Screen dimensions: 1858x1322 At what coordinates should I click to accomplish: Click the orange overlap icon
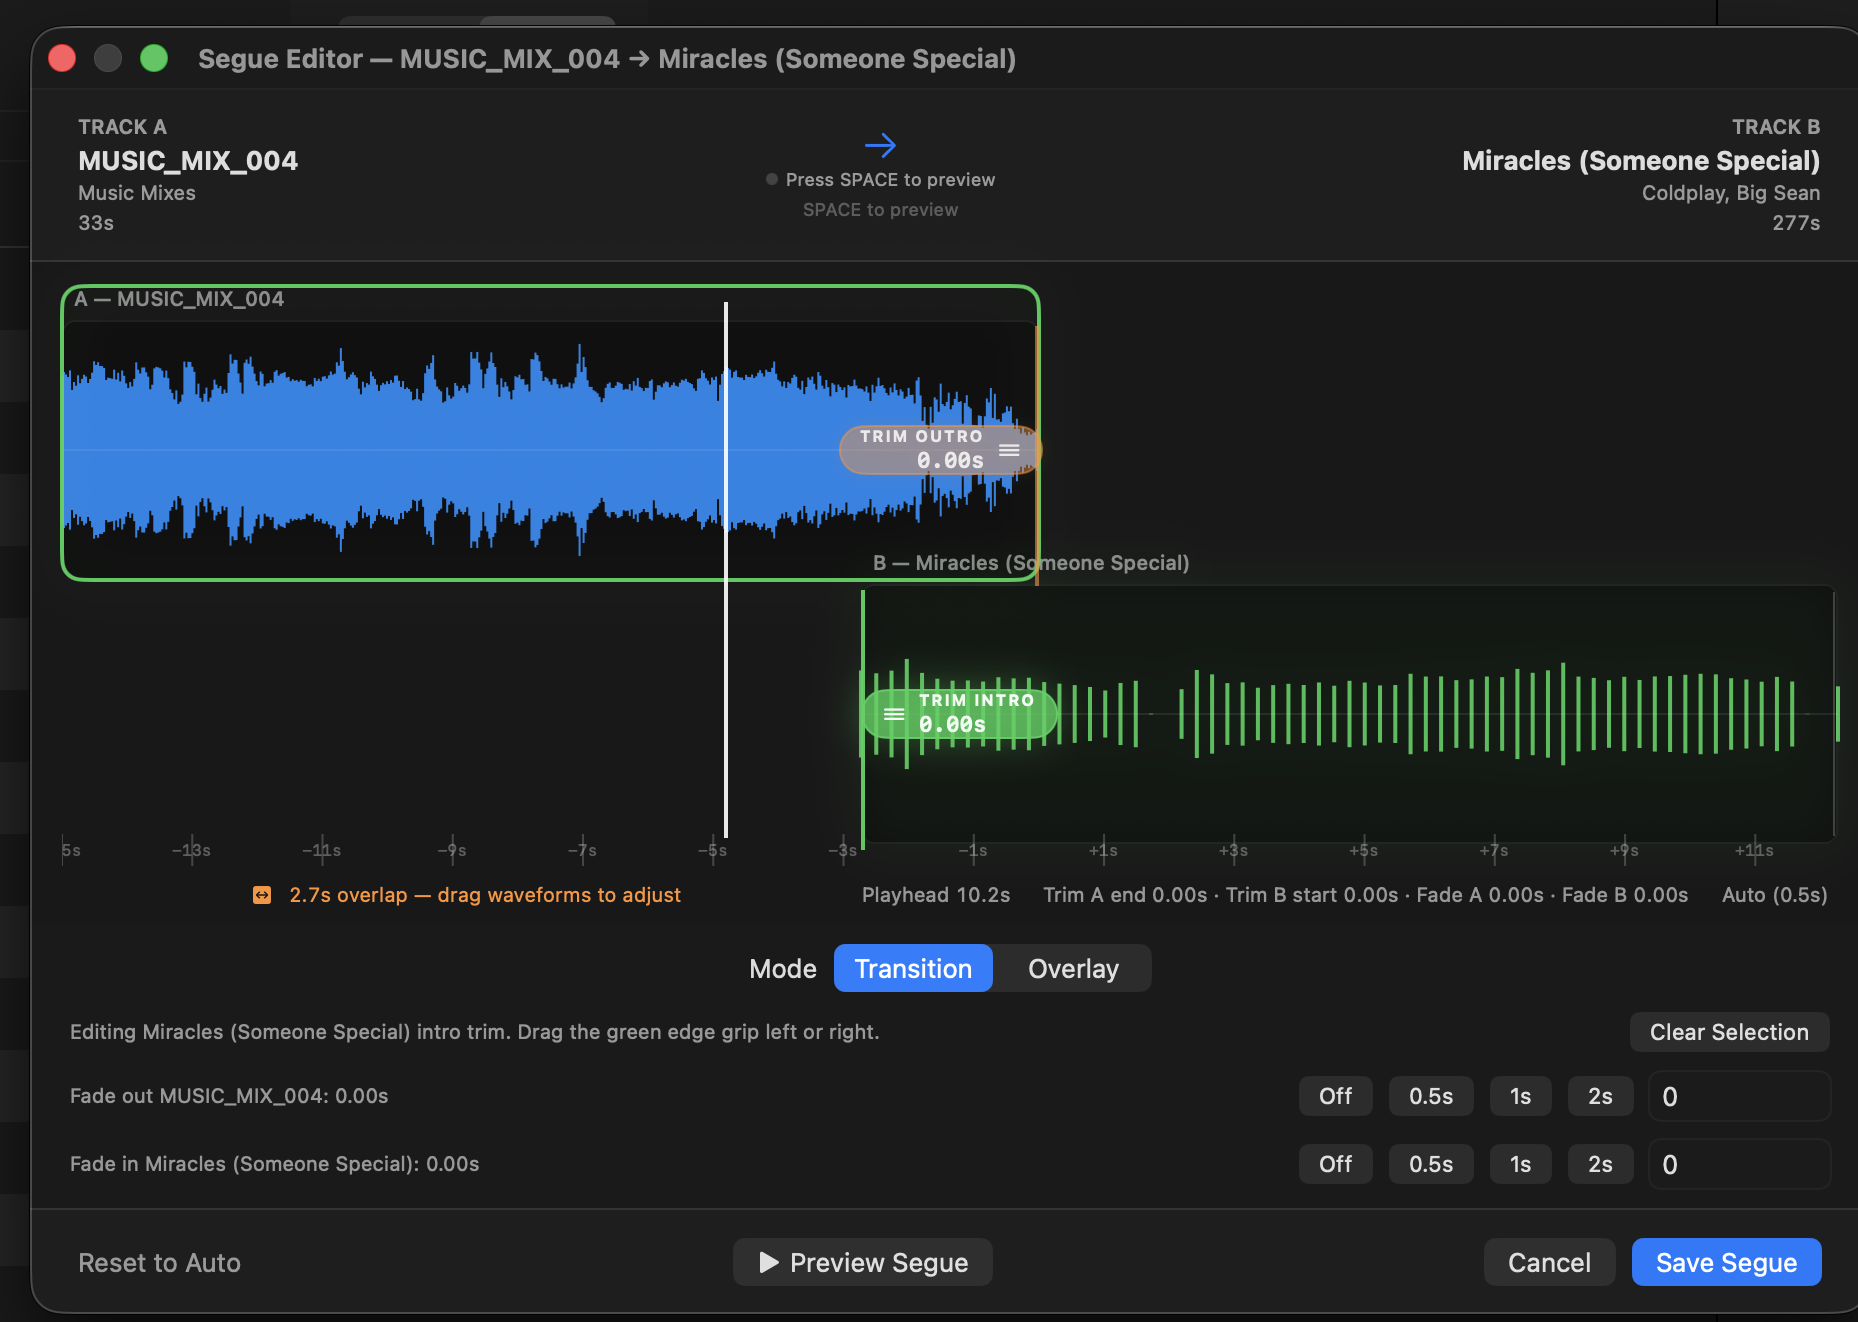tap(262, 895)
